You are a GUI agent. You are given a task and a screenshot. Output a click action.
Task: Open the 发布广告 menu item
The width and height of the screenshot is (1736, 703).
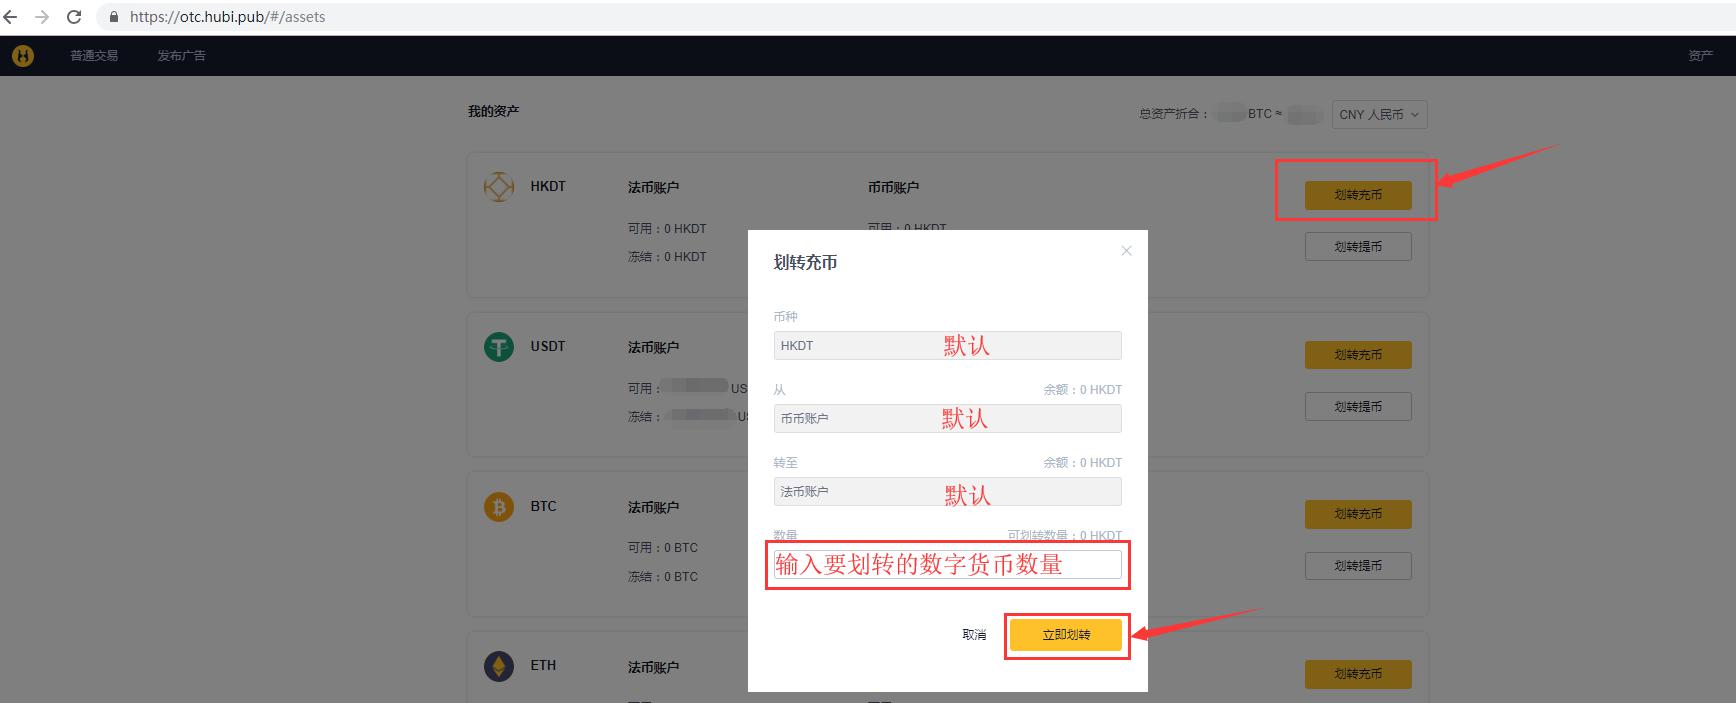[181, 56]
